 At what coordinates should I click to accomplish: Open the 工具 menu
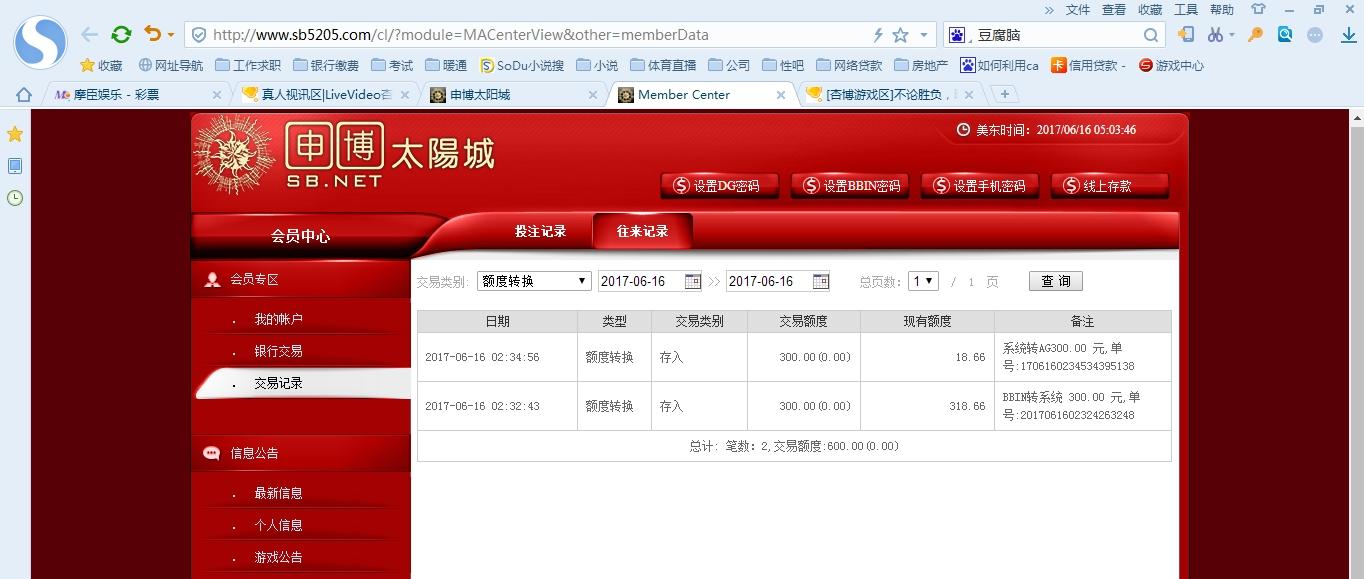click(1186, 9)
